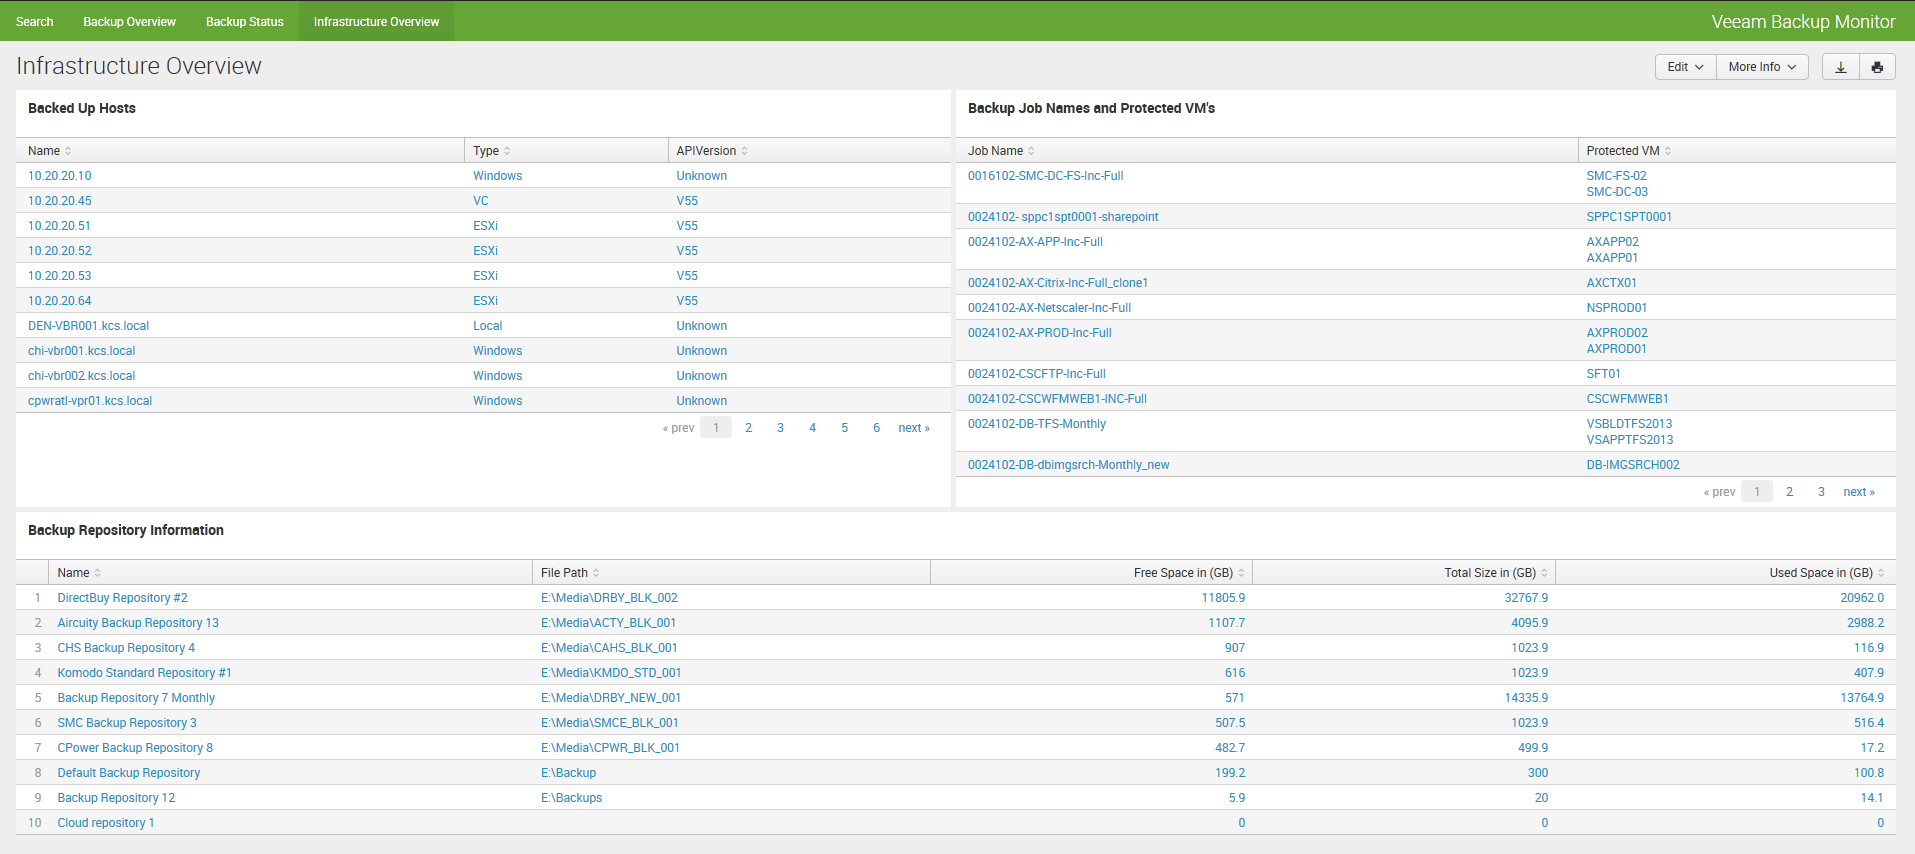
Task: Click Default Backup Repository row
Action: (x=129, y=773)
